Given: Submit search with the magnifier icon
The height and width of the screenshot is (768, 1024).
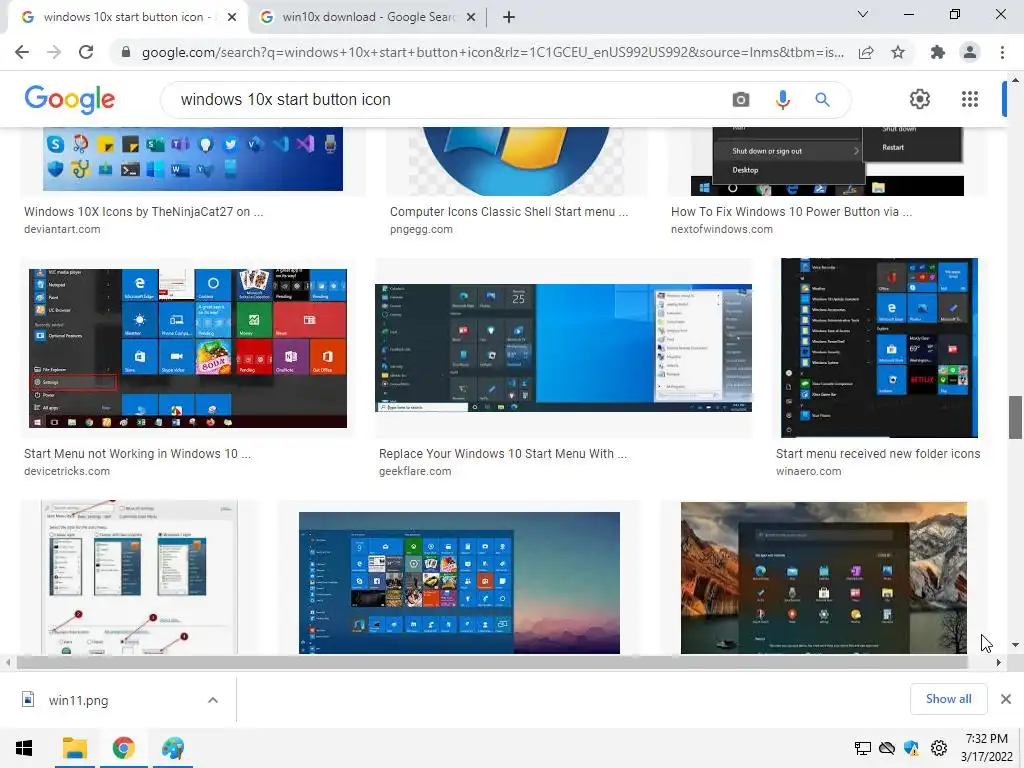Looking at the screenshot, I should [x=822, y=99].
